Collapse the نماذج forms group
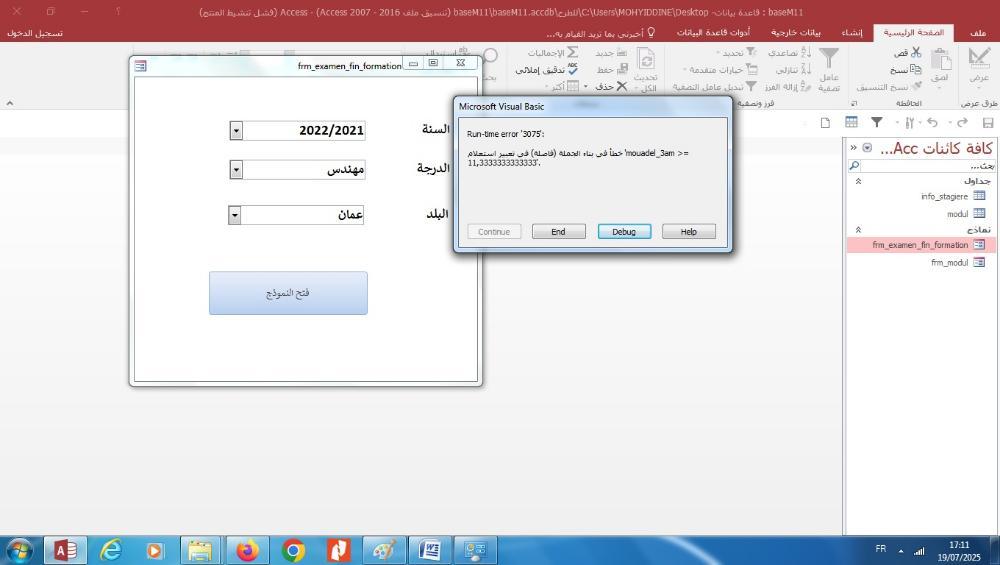1000x565 pixels. 858,230
